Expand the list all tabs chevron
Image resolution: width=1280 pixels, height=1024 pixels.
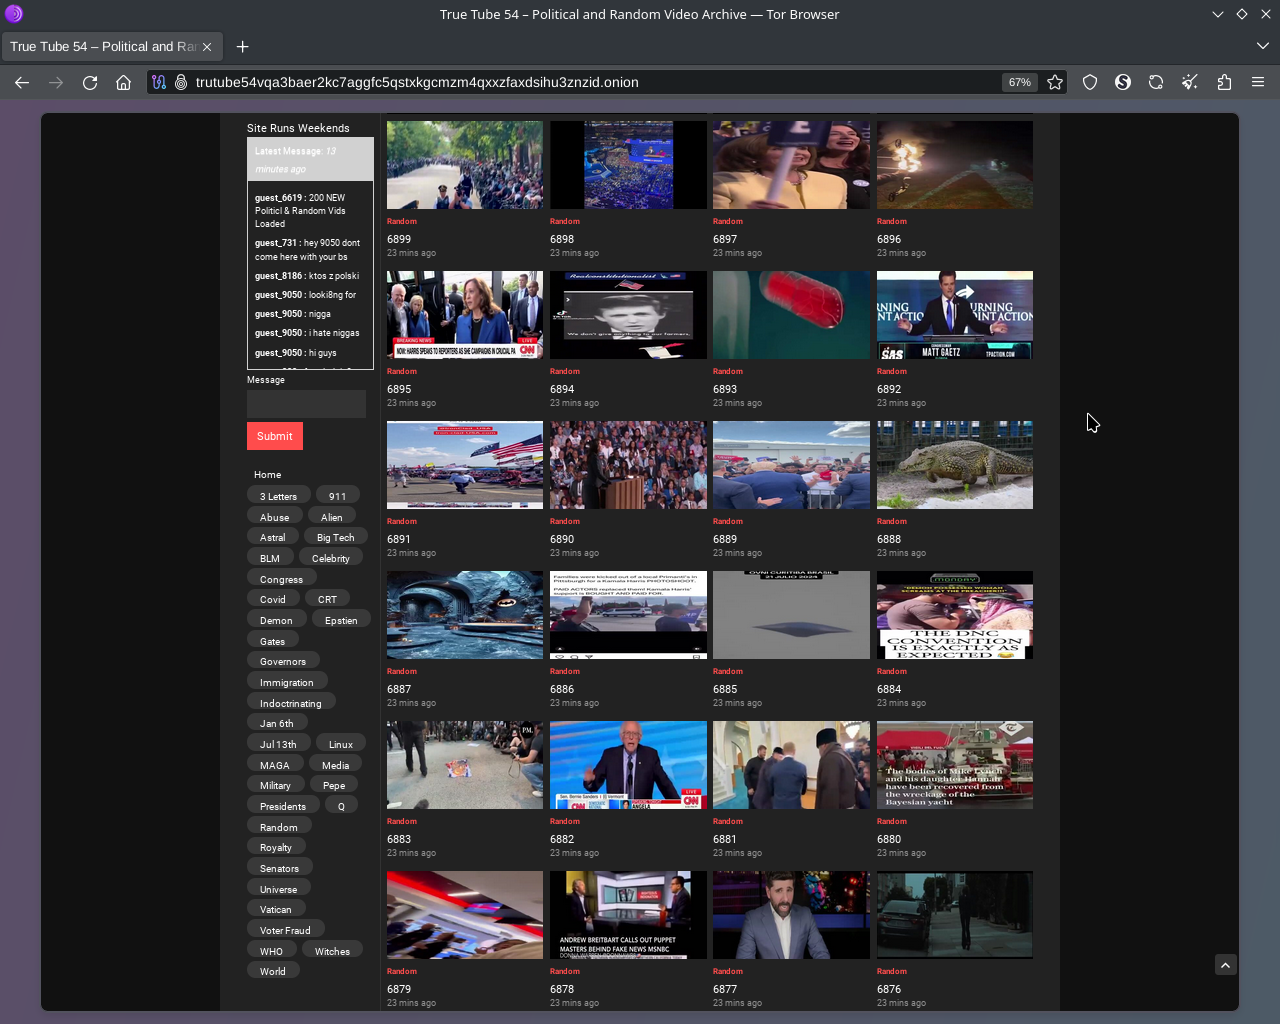1262,46
